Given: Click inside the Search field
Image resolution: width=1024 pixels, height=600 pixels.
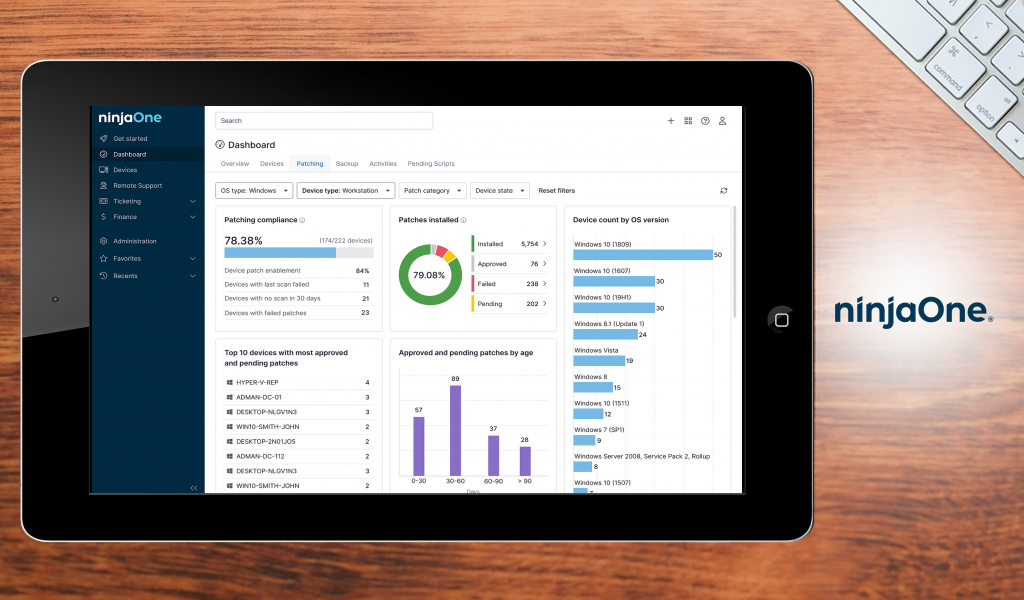Looking at the screenshot, I should (322, 120).
